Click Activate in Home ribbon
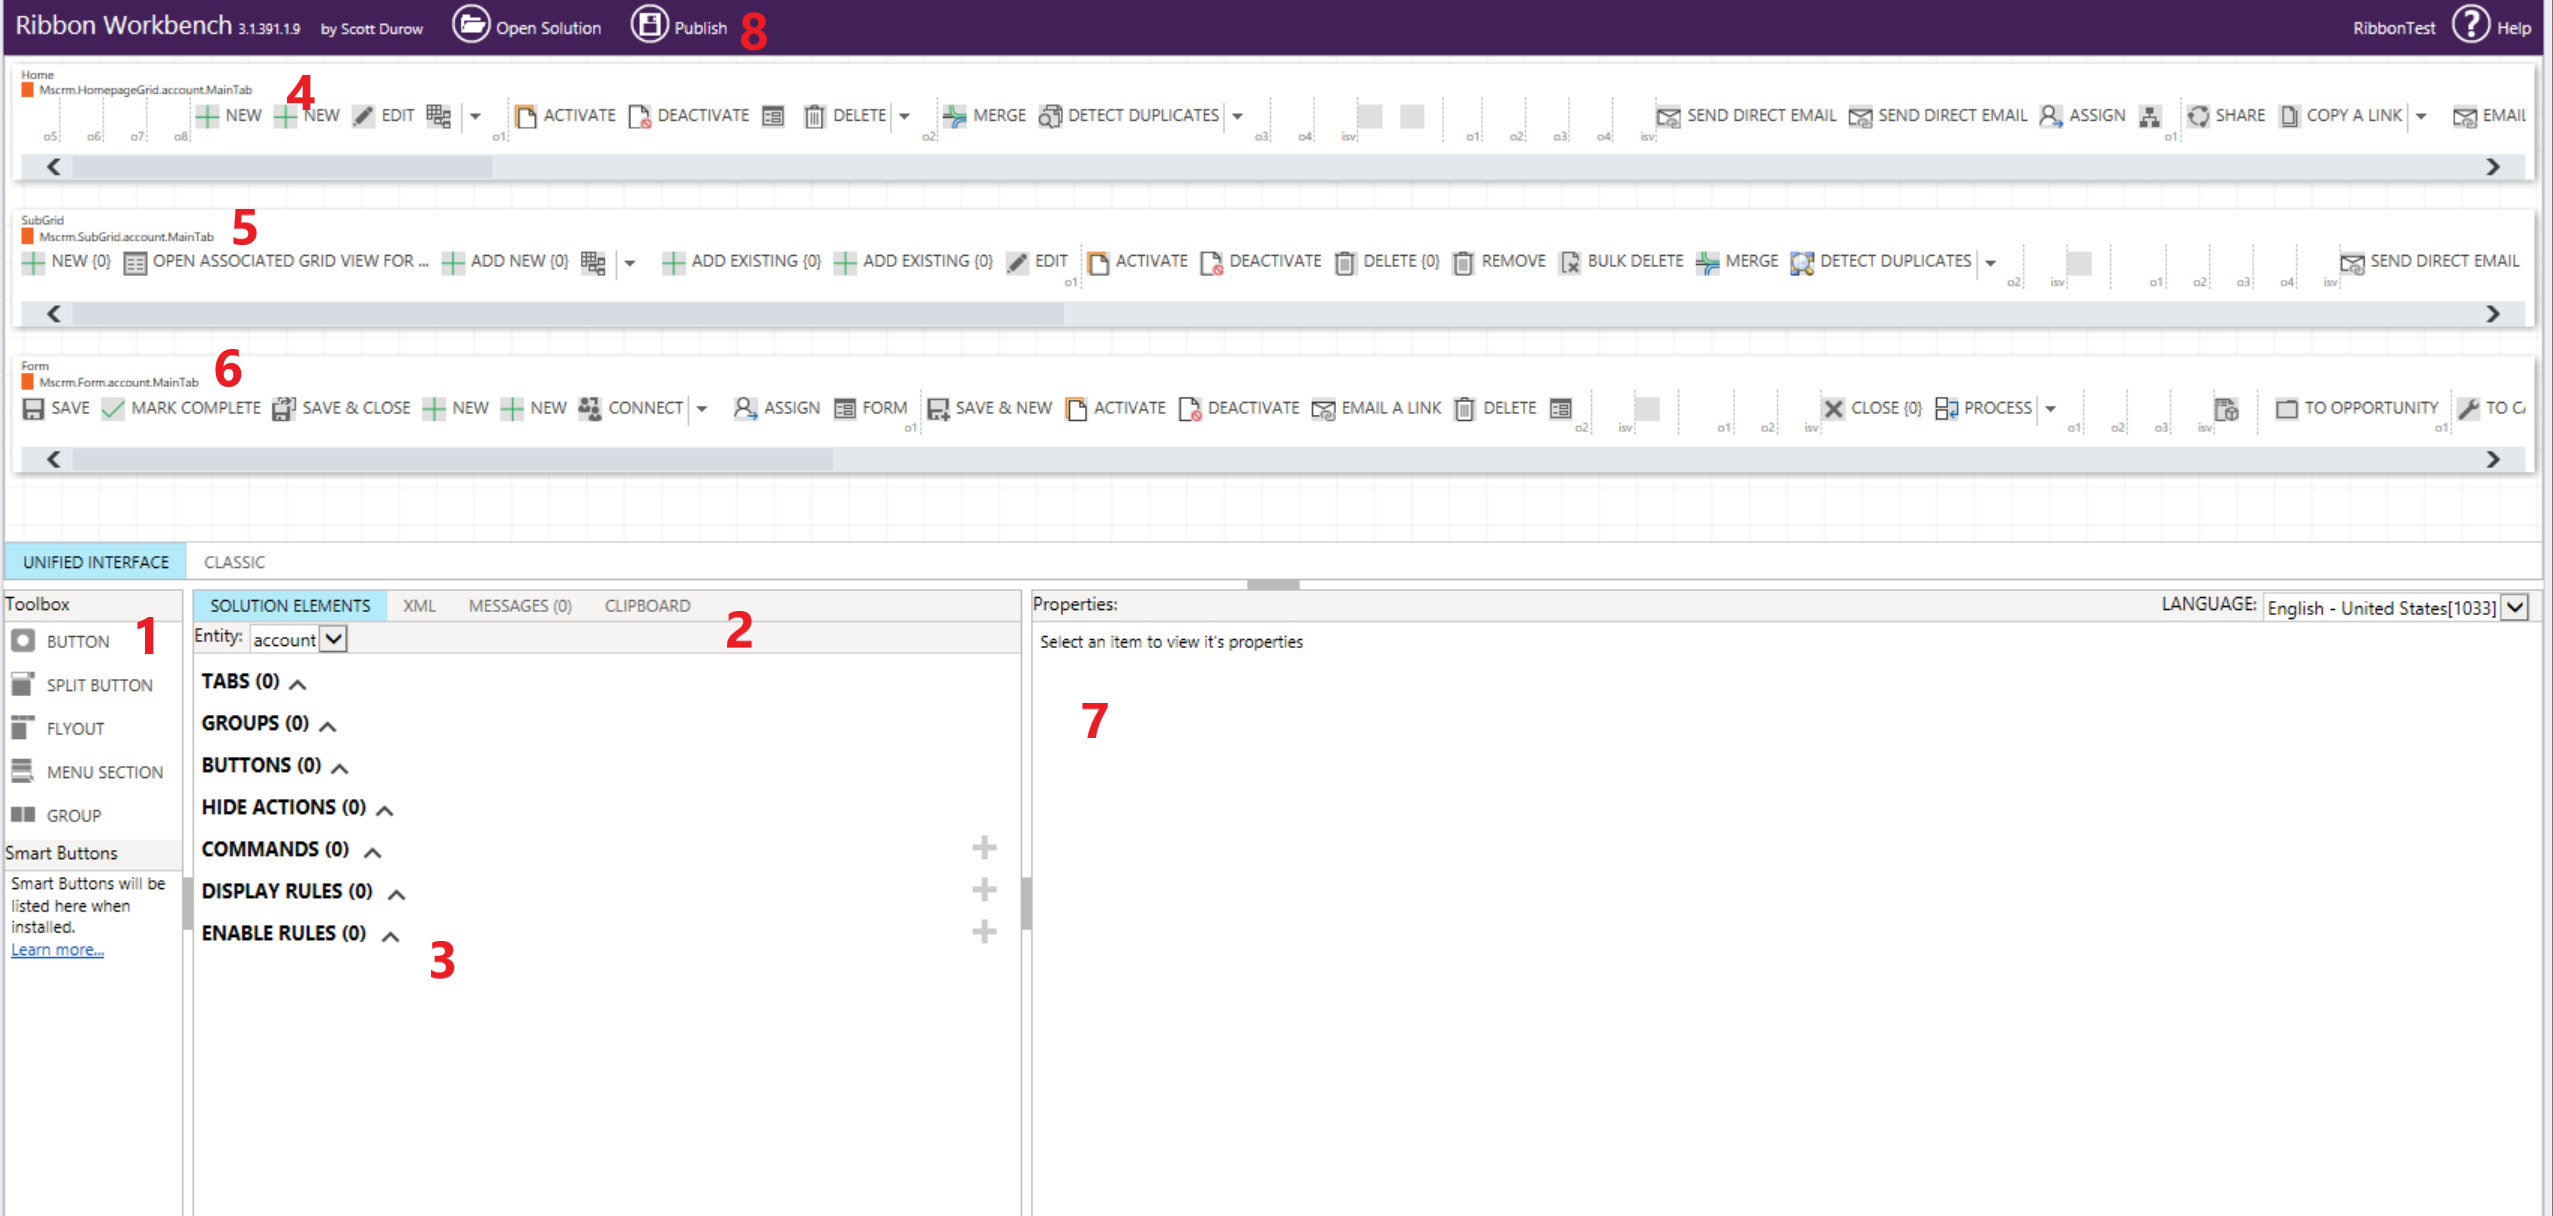The height and width of the screenshot is (1216, 2553). 565,116
